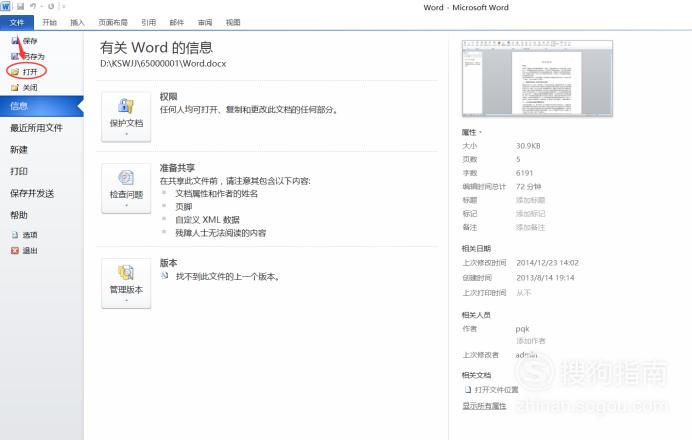Screen dimensions: 692x440
Task: Click the last modified date 2014/12/23 14:02
Action: [547, 263]
